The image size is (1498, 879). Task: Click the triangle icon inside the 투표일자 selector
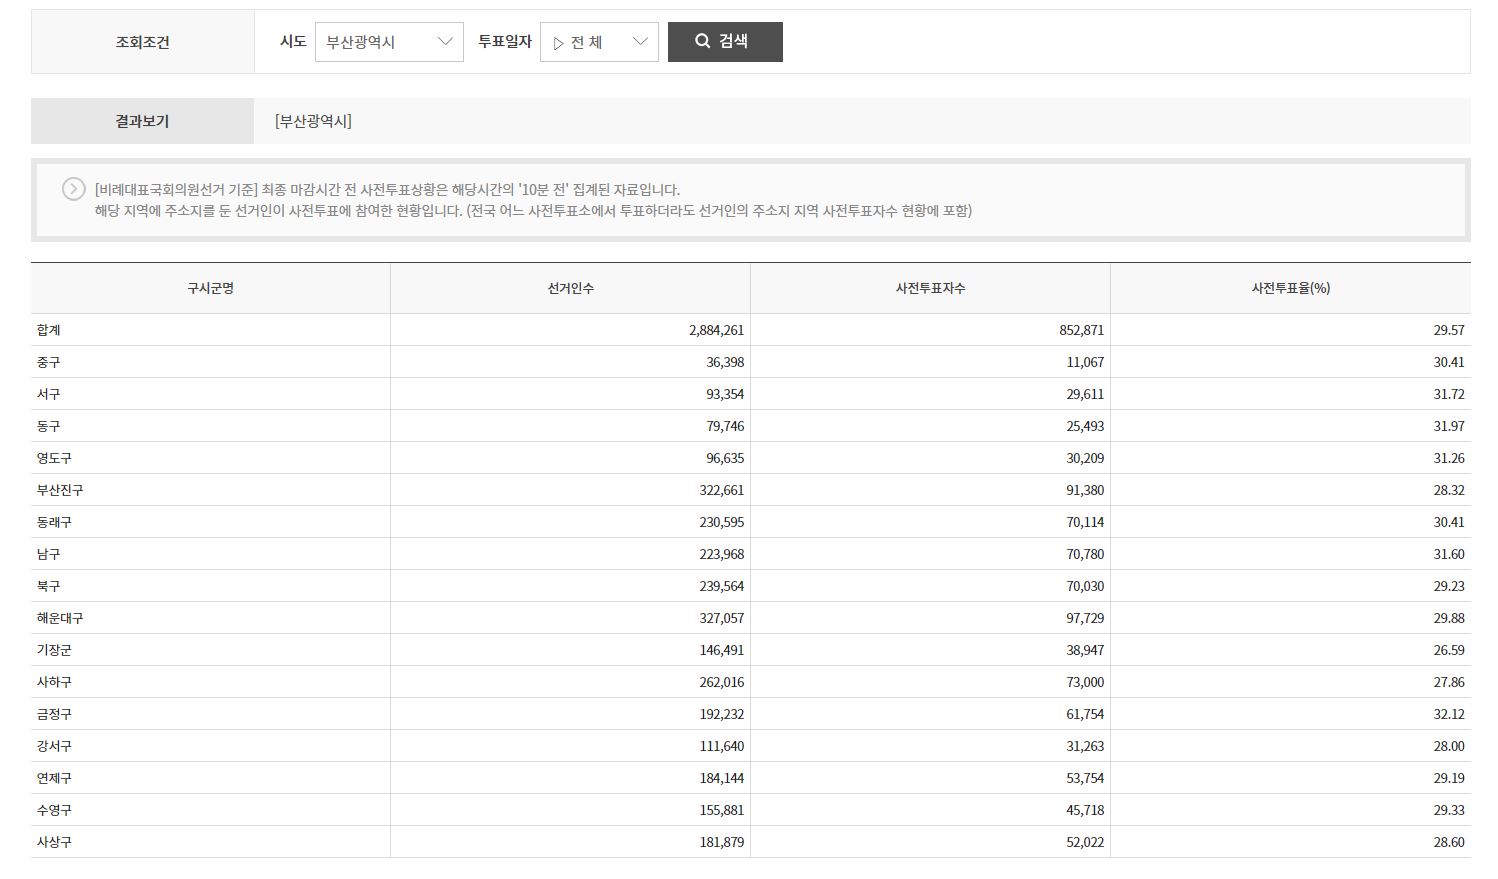(x=558, y=43)
